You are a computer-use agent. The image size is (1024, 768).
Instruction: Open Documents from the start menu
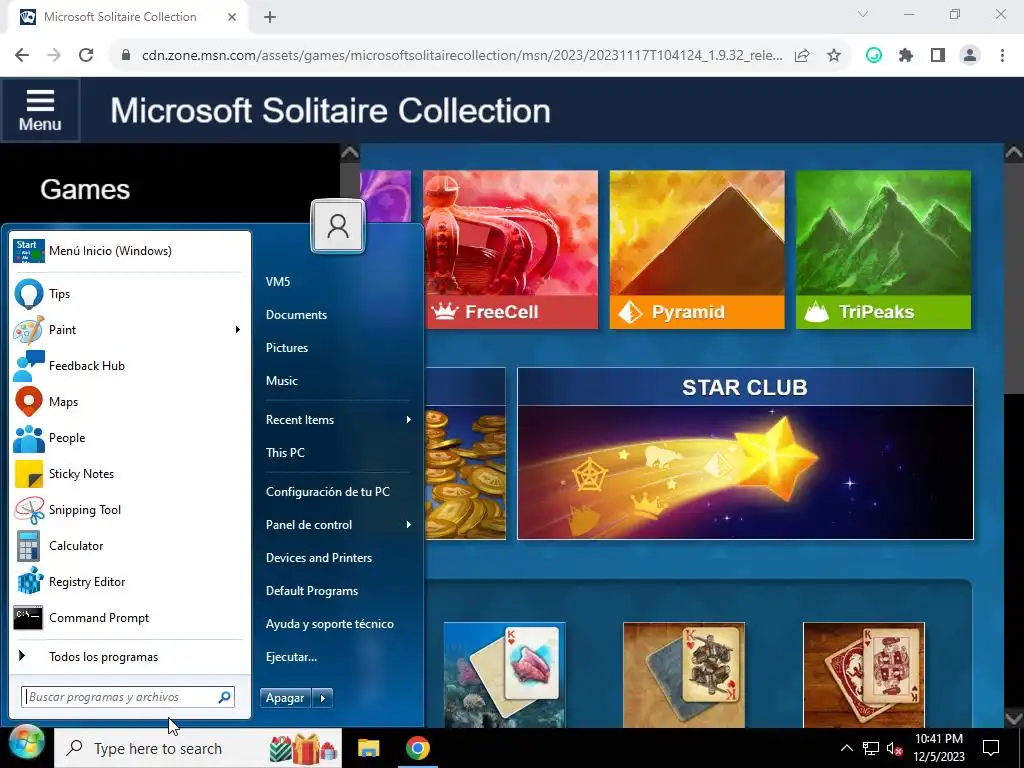click(296, 315)
